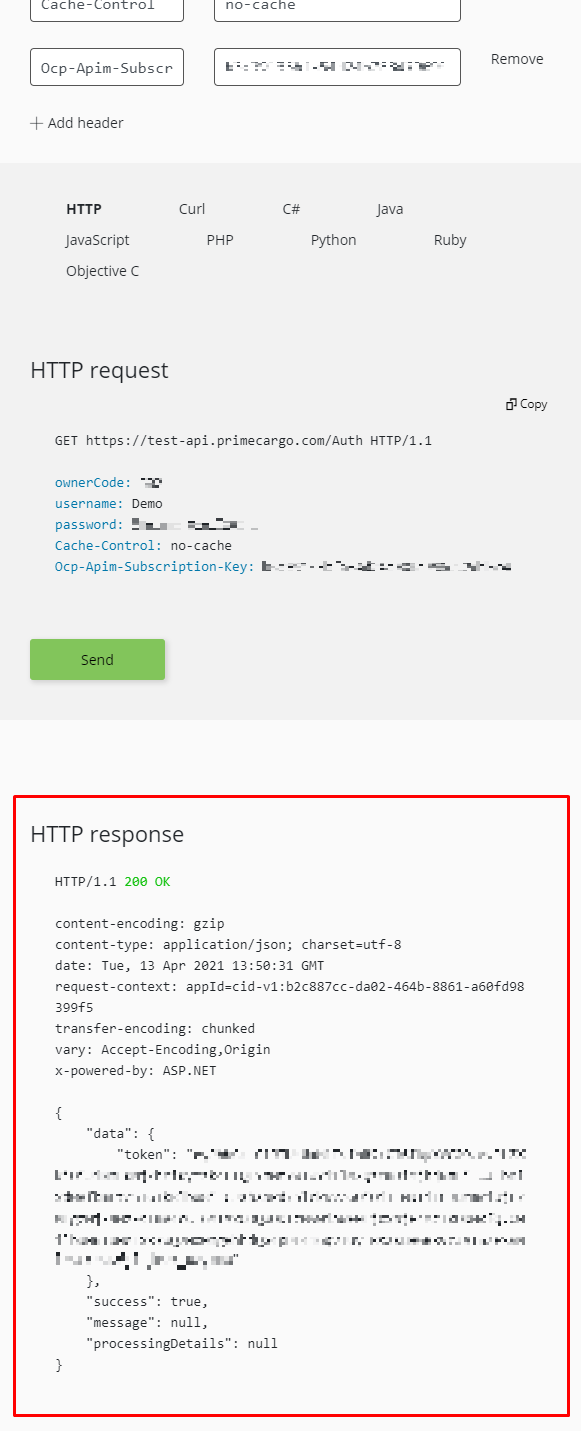
Task: Switch to the Java tab
Action: [x=389, y=209]
